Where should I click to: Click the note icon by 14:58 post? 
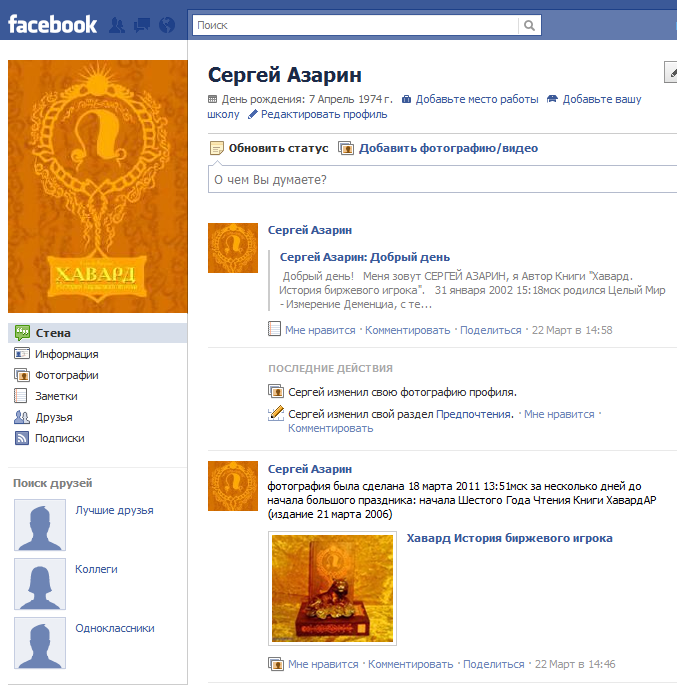tap(274, 329)
